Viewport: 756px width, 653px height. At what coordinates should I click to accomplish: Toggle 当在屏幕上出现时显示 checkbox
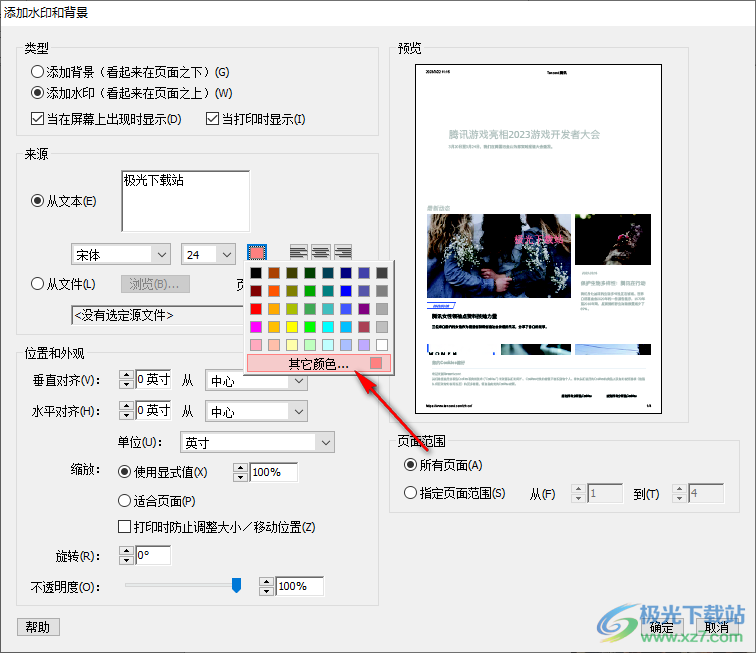point(37,119)
